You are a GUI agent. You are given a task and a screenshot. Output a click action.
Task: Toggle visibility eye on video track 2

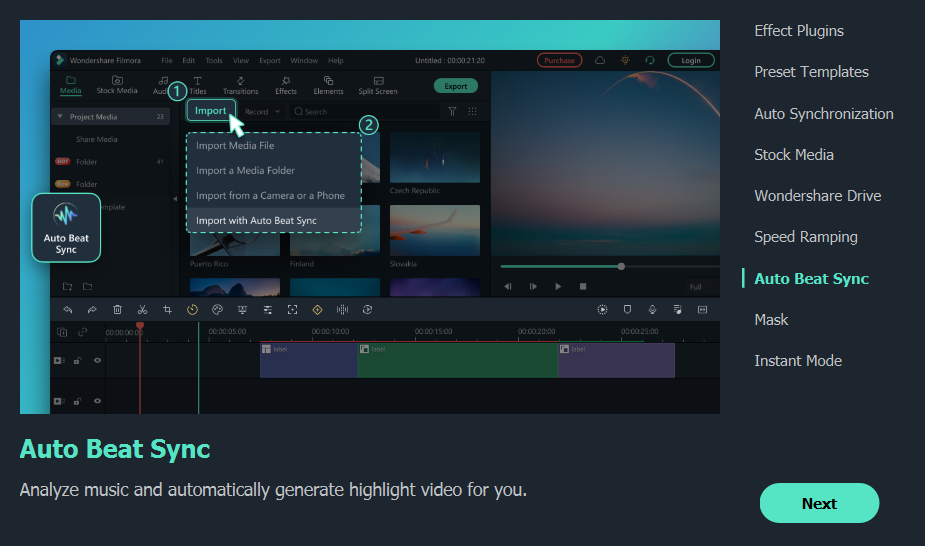[x=97, y=401]
